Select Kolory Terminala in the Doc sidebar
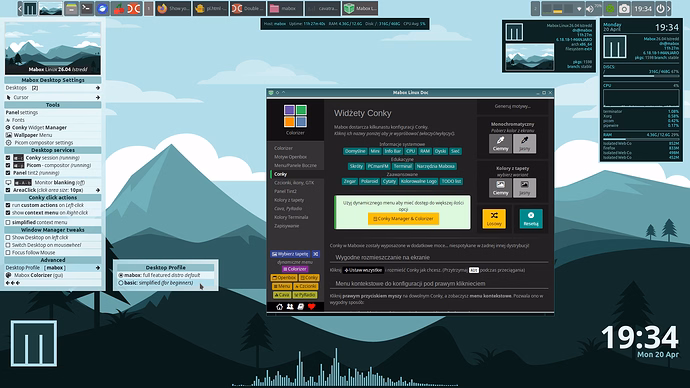This screenshot has width=690, height=388. point(291,217)
